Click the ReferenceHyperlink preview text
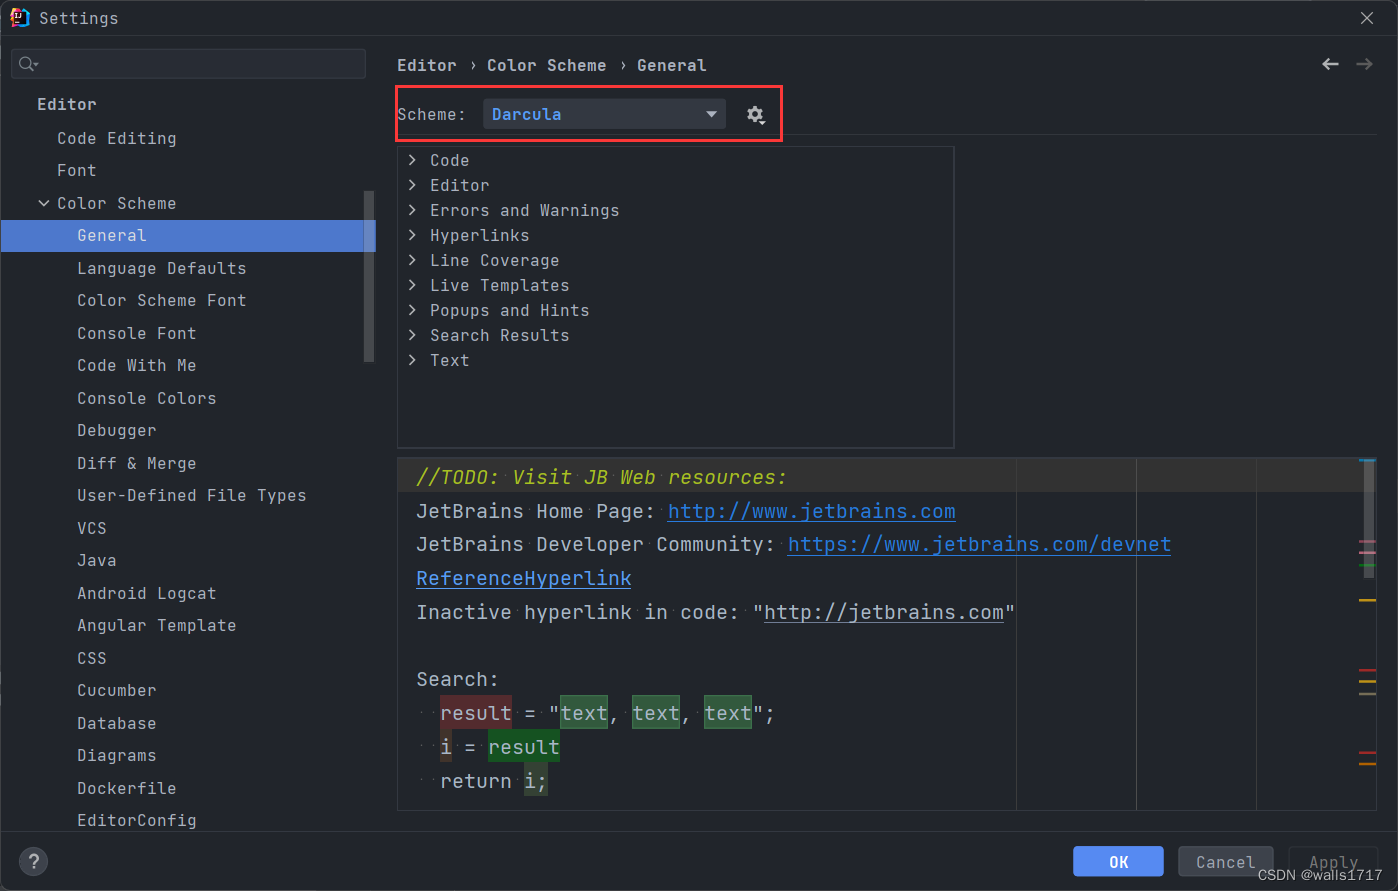The width and height of the screenshot is (1398, 891). [x=524, y=578]
